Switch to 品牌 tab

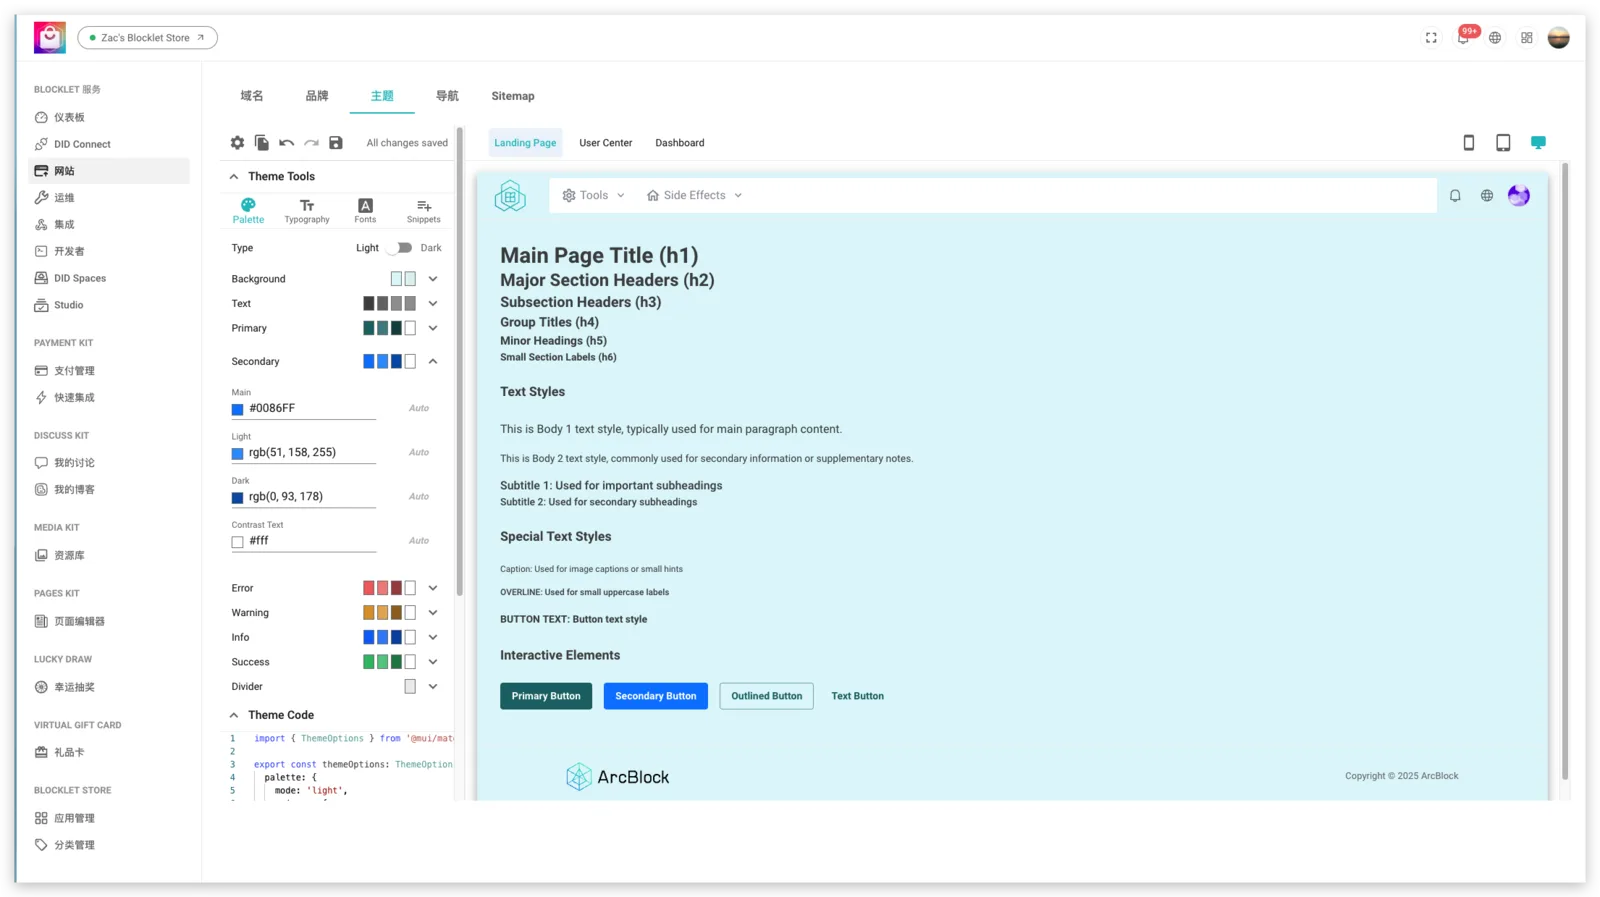pos(317,96)
